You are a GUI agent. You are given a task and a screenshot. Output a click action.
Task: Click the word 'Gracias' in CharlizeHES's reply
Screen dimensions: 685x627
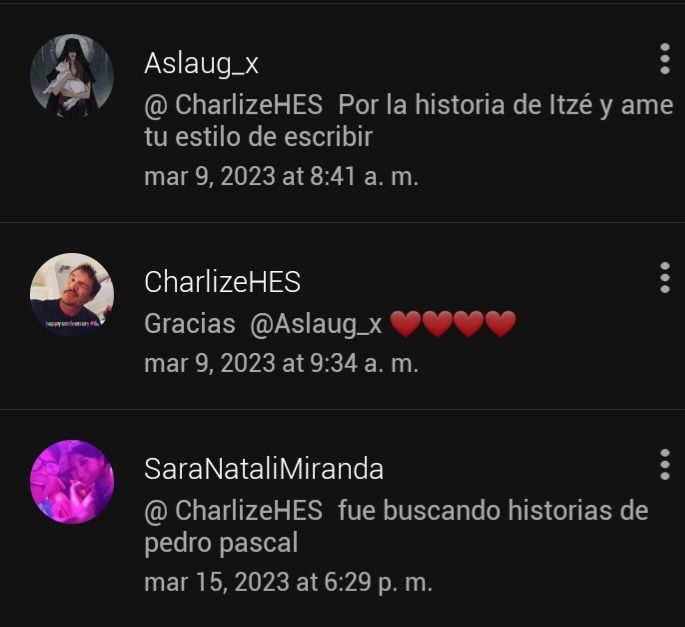pyautogui.click(x=190, y=324)
